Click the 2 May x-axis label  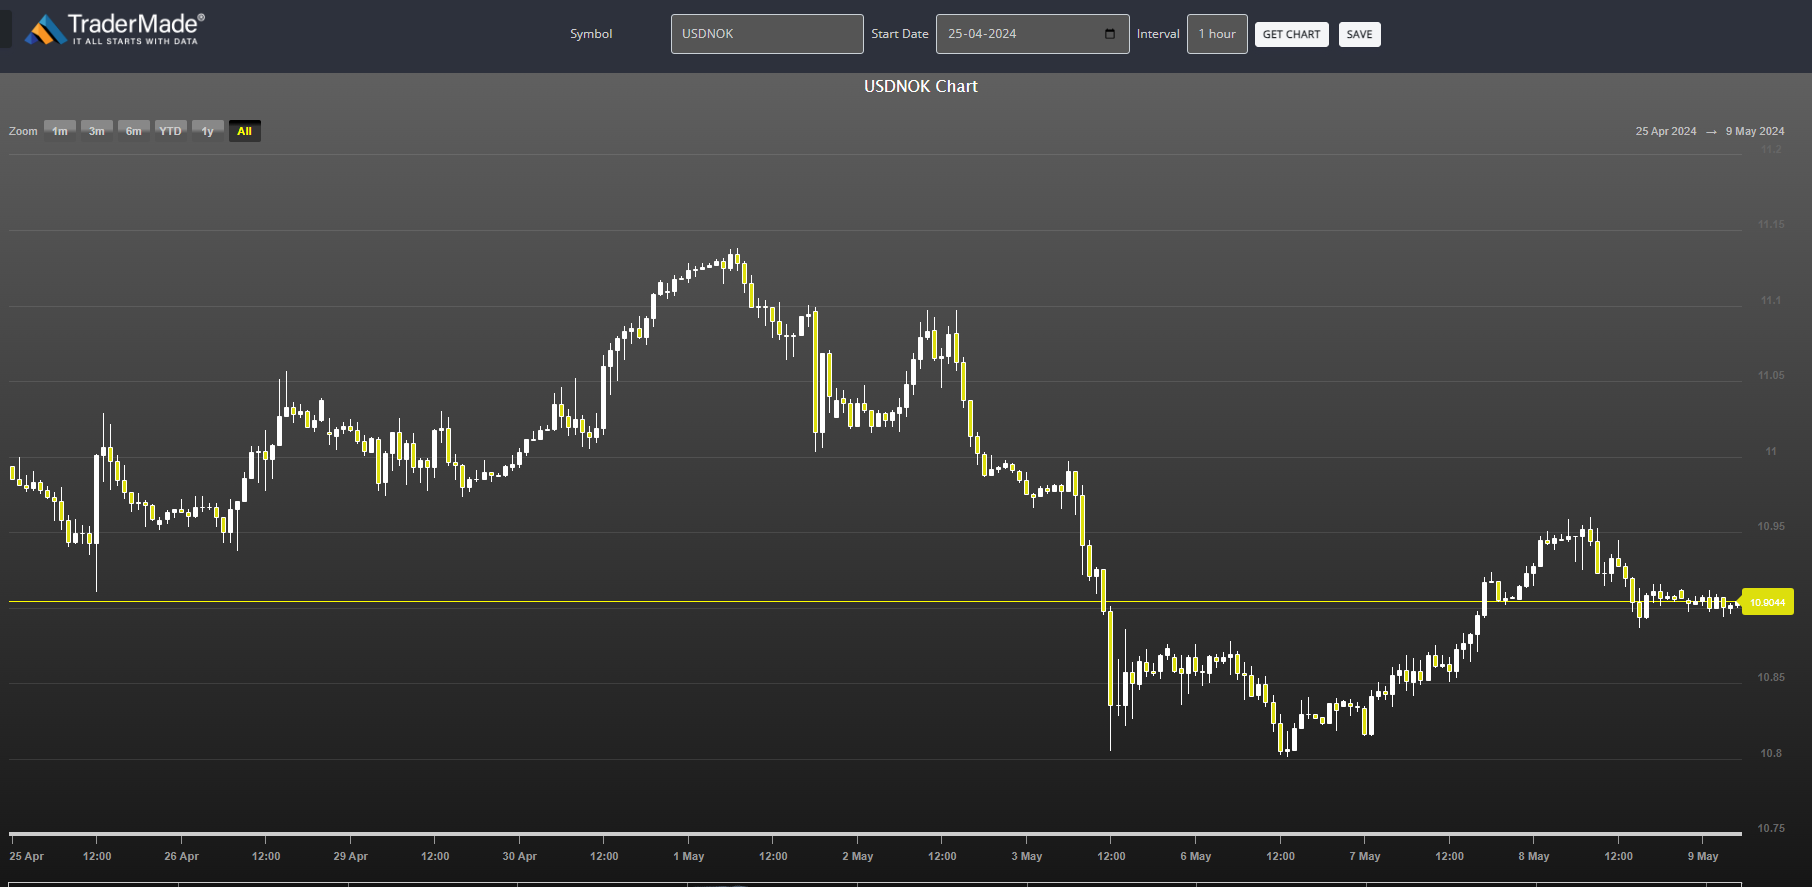858,856
